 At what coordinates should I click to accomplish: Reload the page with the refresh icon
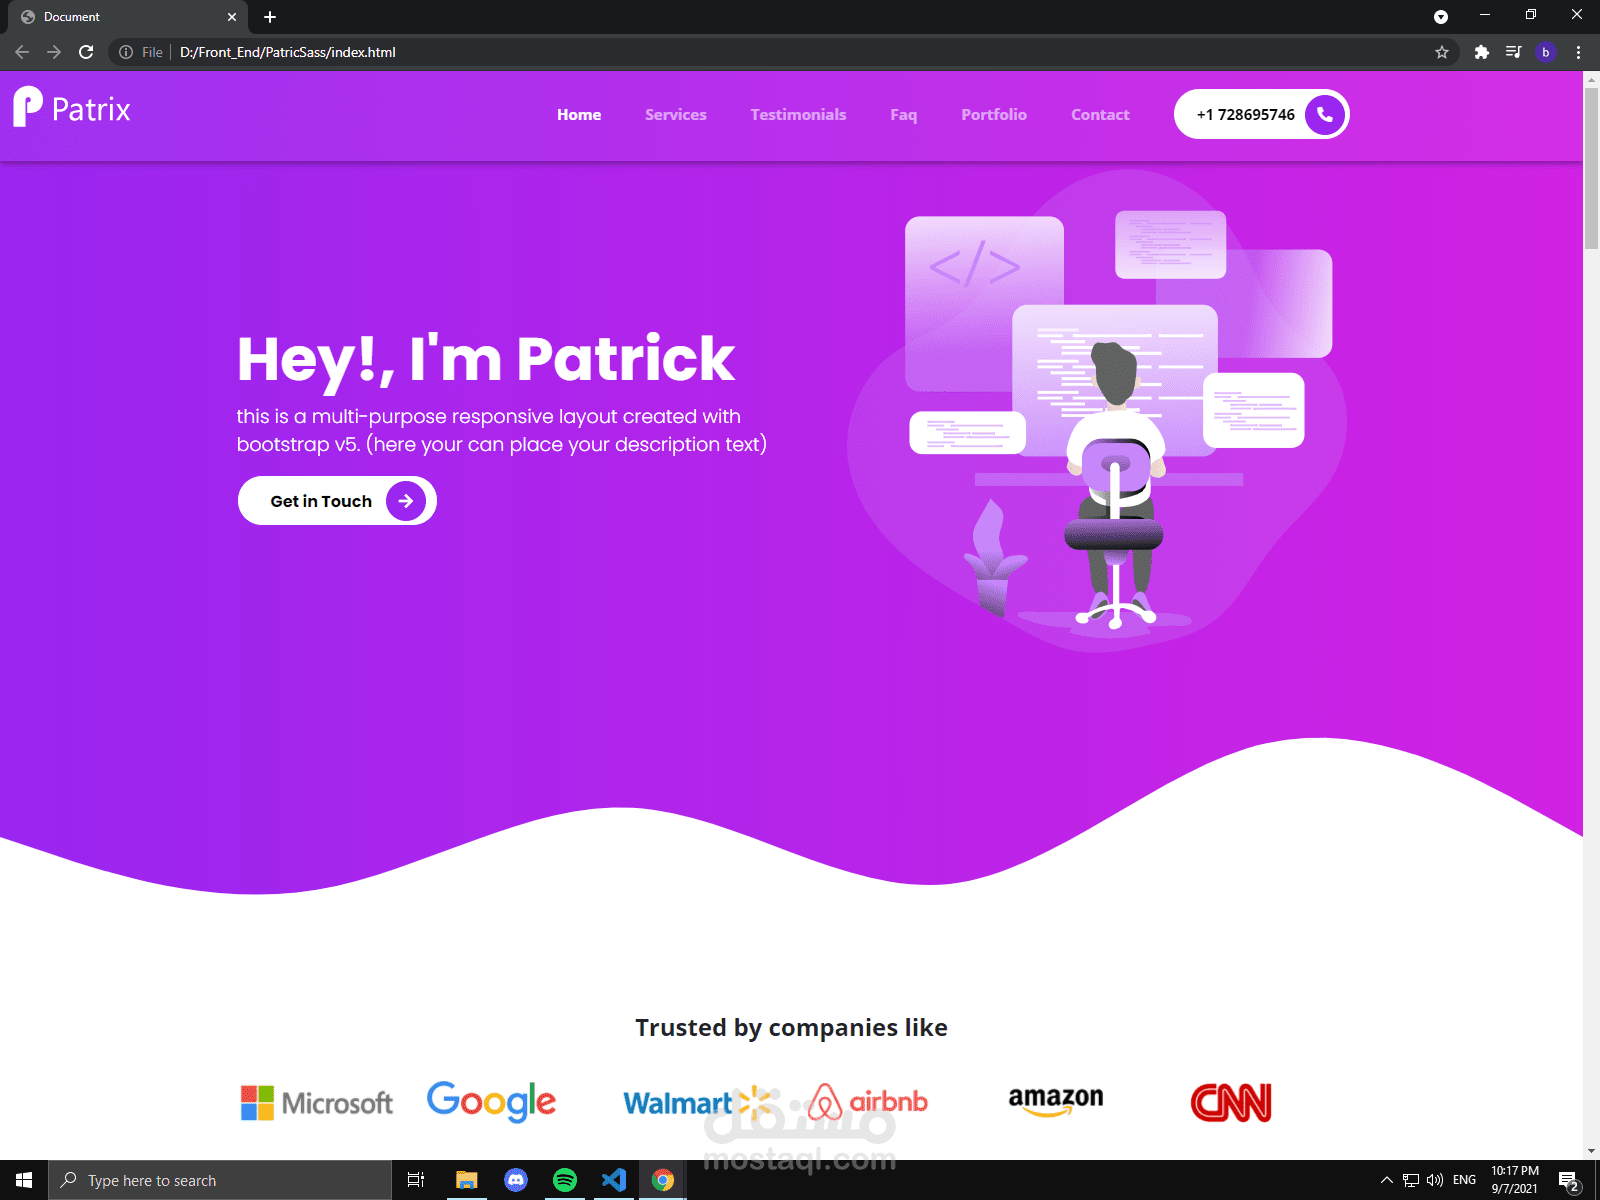(x=85, y=52)
